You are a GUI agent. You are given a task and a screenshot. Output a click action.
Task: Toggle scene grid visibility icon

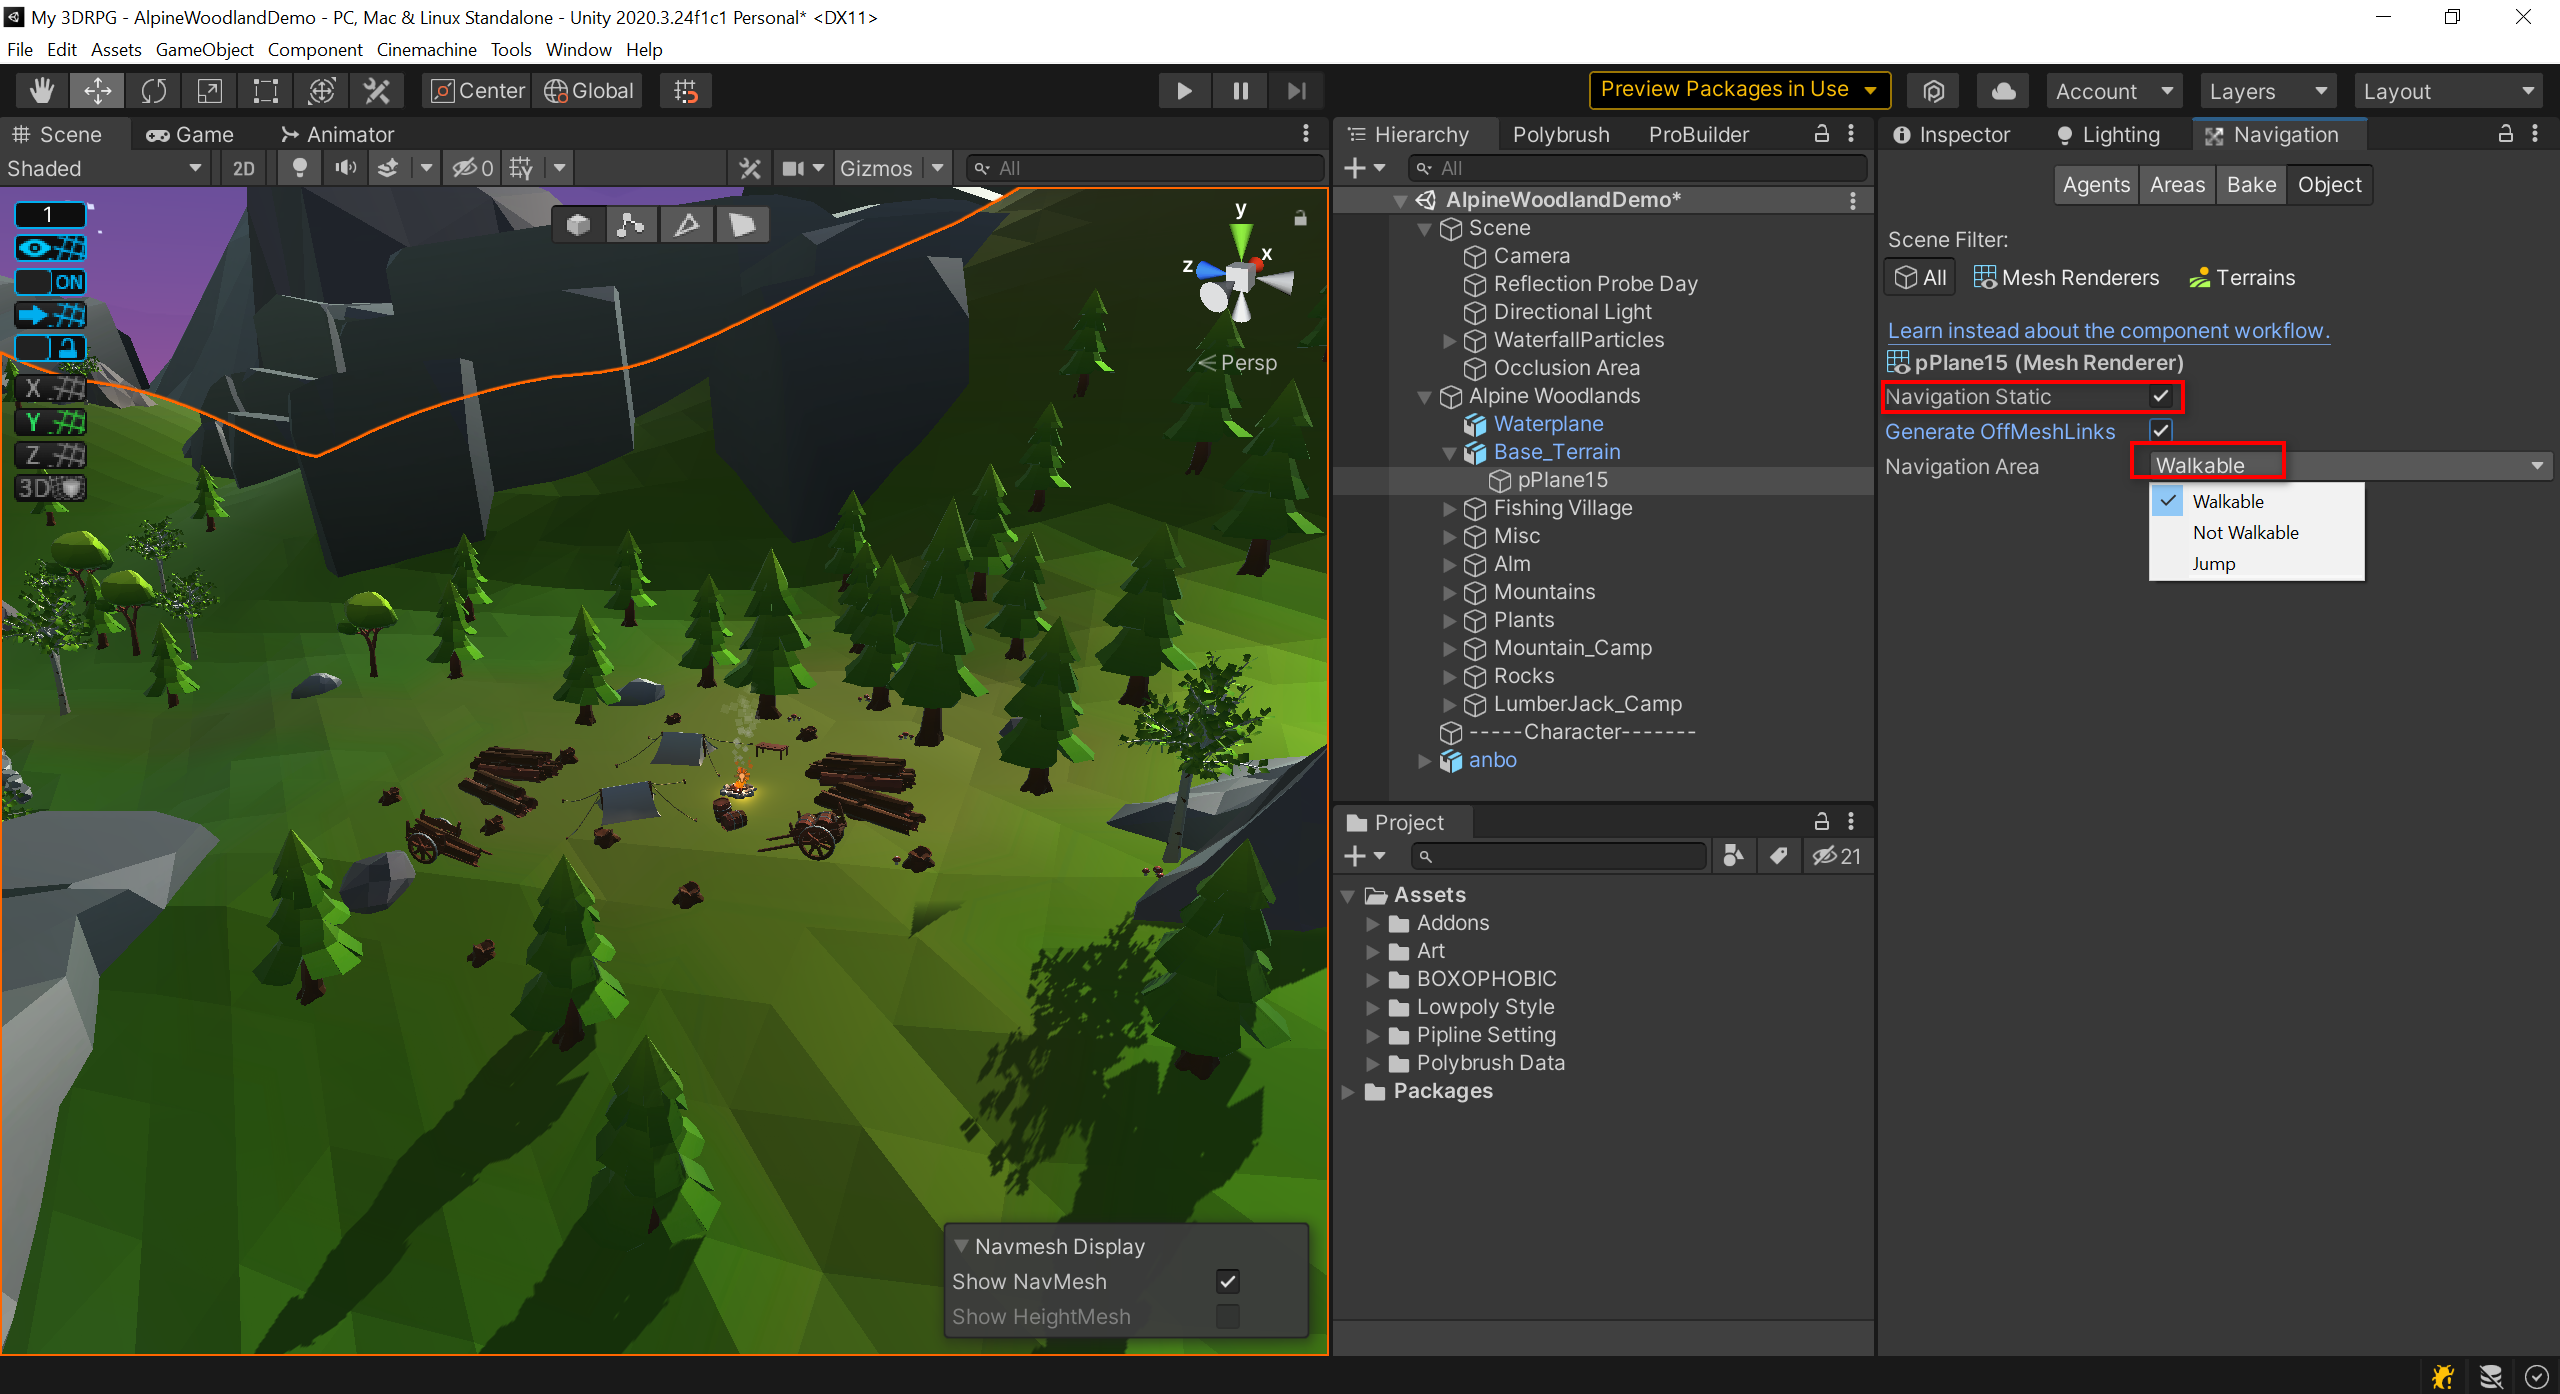pyautogui.click(x=521, y=168)
